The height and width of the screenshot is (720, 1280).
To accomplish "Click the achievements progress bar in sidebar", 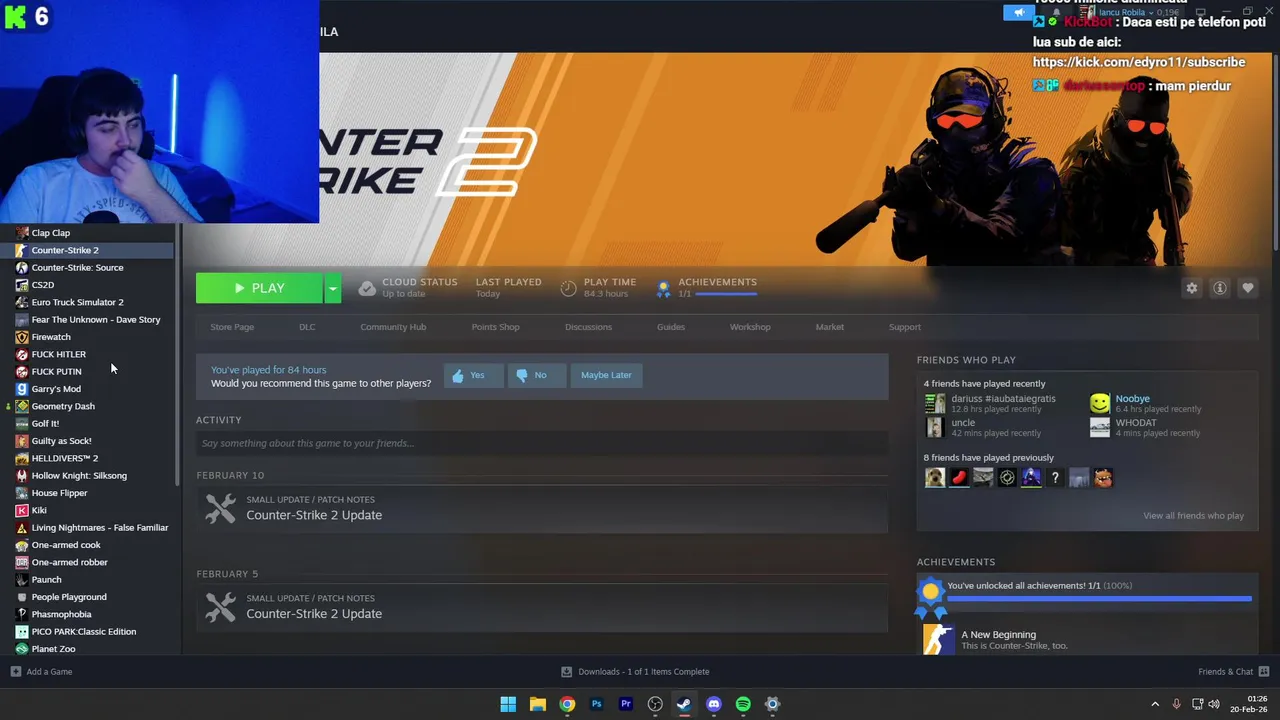I will tap(1099, 599).
